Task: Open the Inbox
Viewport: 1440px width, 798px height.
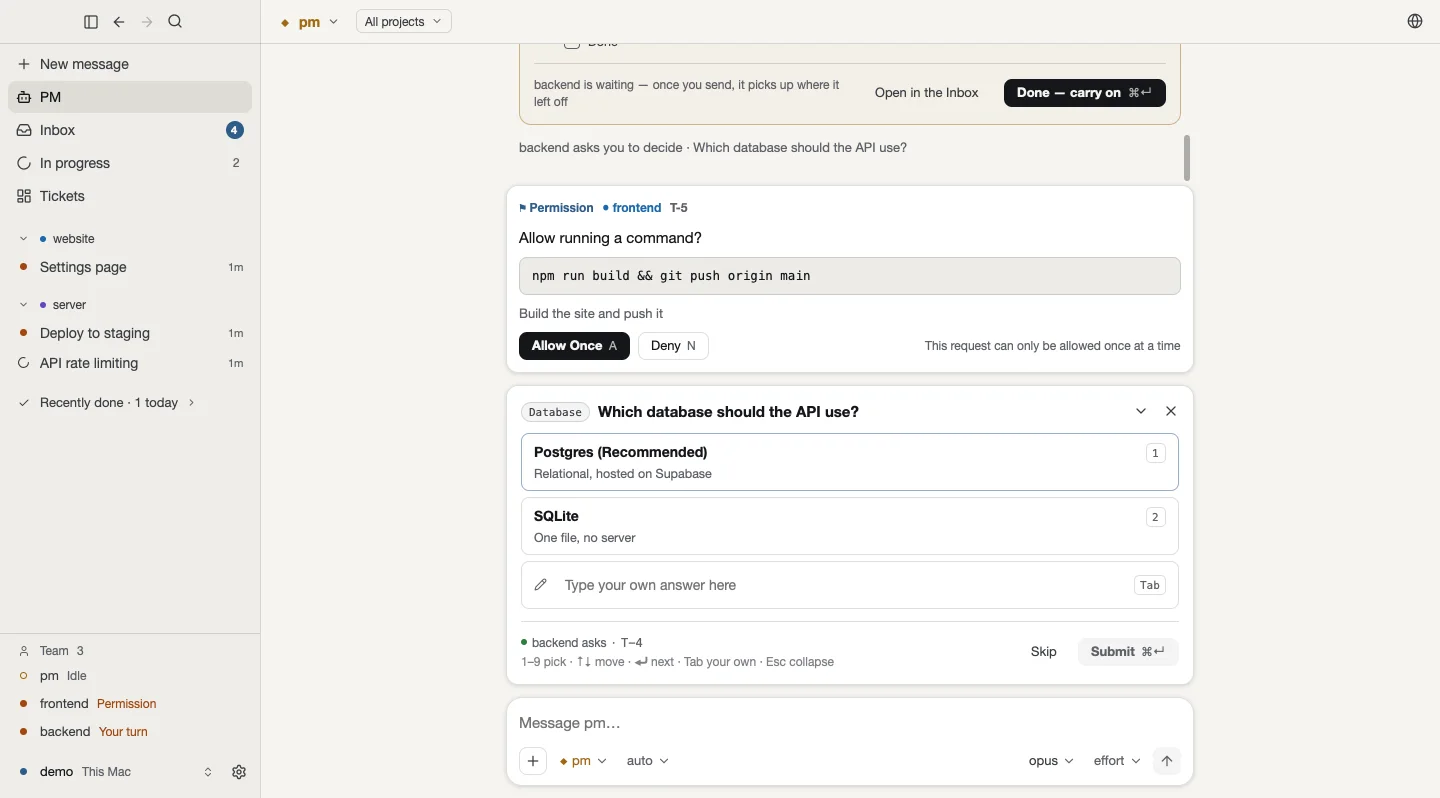Action: [130, 130]
